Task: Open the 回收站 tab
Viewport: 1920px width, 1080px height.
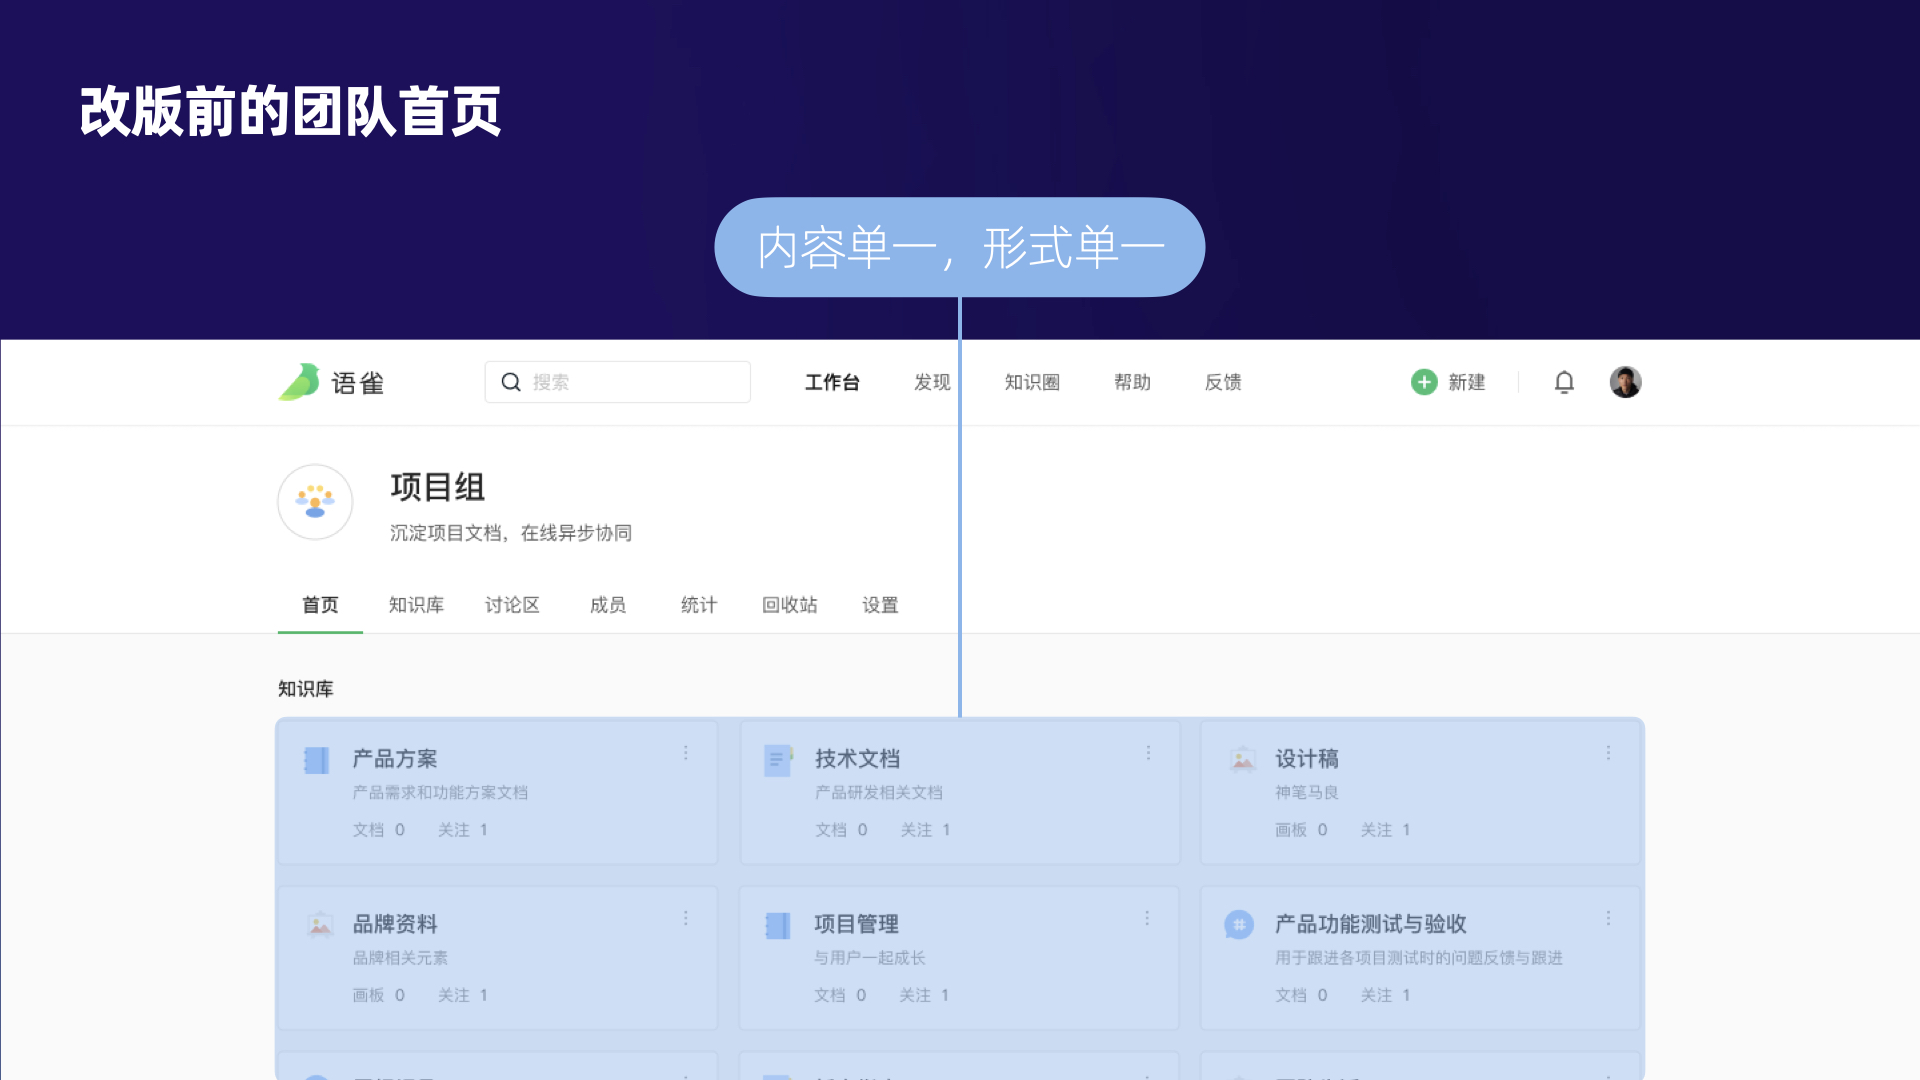Action: click(x=789, y=605)
